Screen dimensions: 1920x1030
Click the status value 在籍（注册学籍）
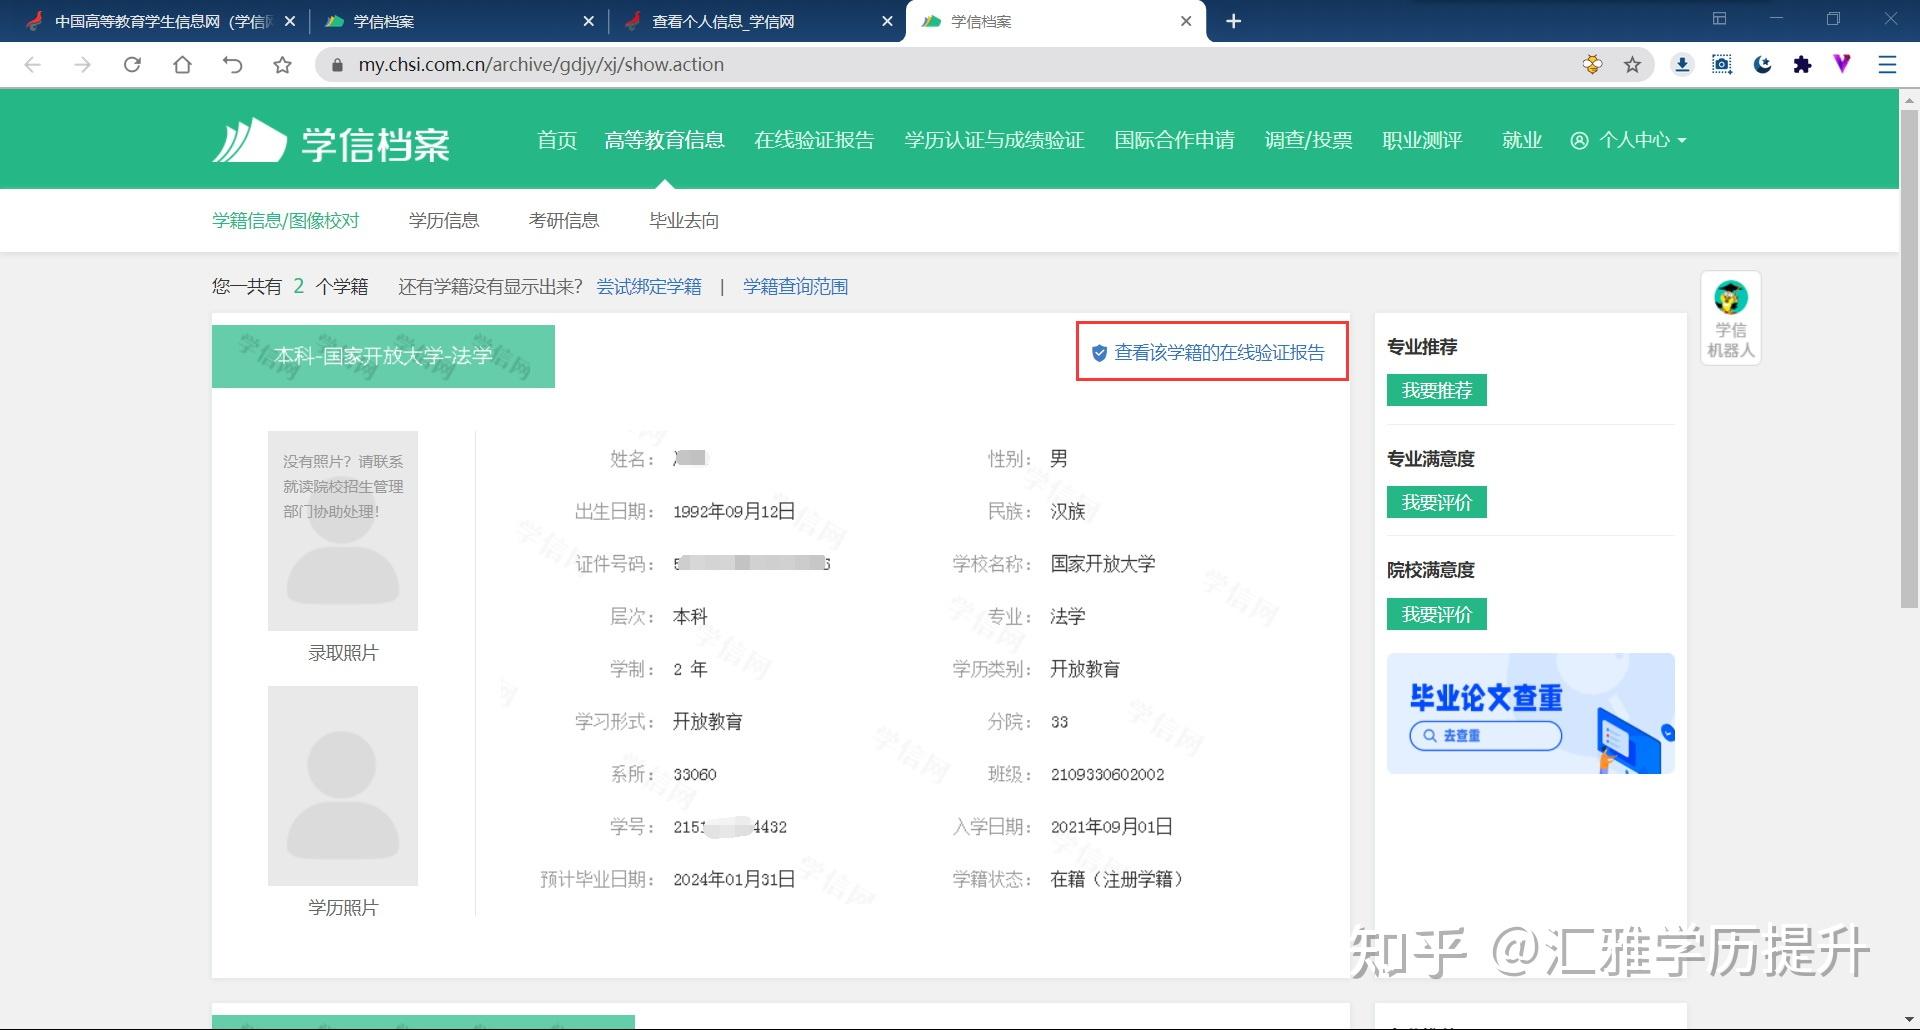point(1120,880)
